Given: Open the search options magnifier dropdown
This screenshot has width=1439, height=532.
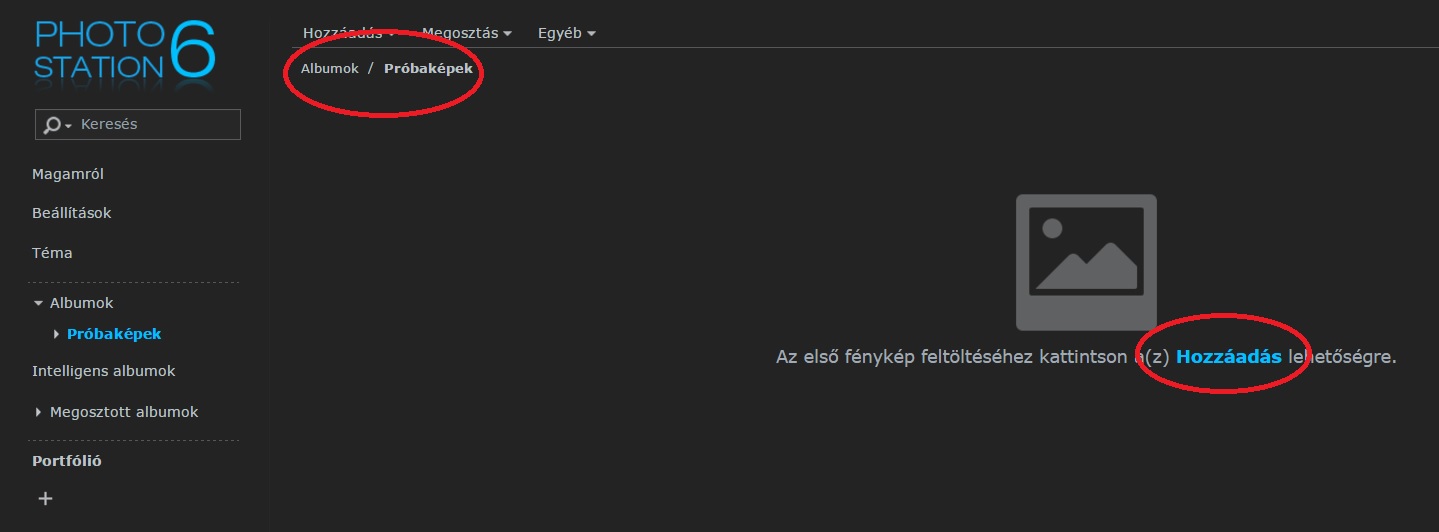Looking at the screenshot, I should pyautogui.click(x=58, y=125).
